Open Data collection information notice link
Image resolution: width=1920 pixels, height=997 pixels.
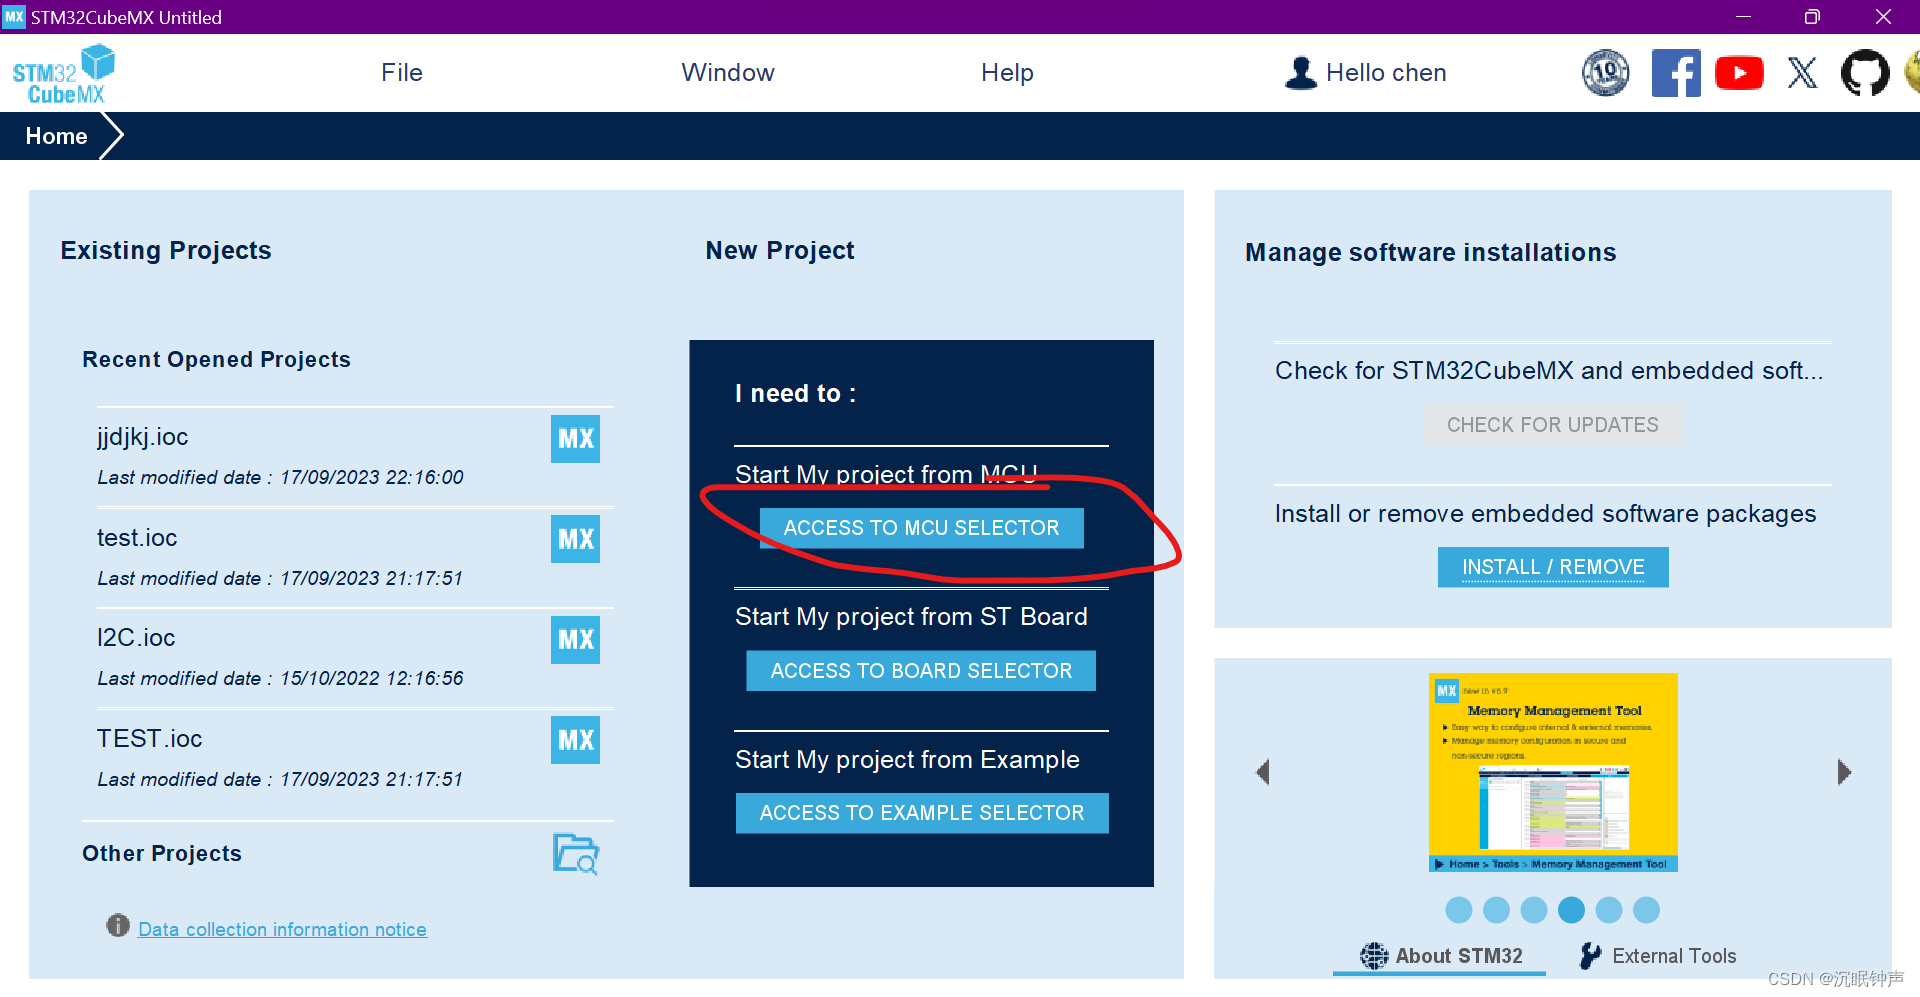click(282, 929)
